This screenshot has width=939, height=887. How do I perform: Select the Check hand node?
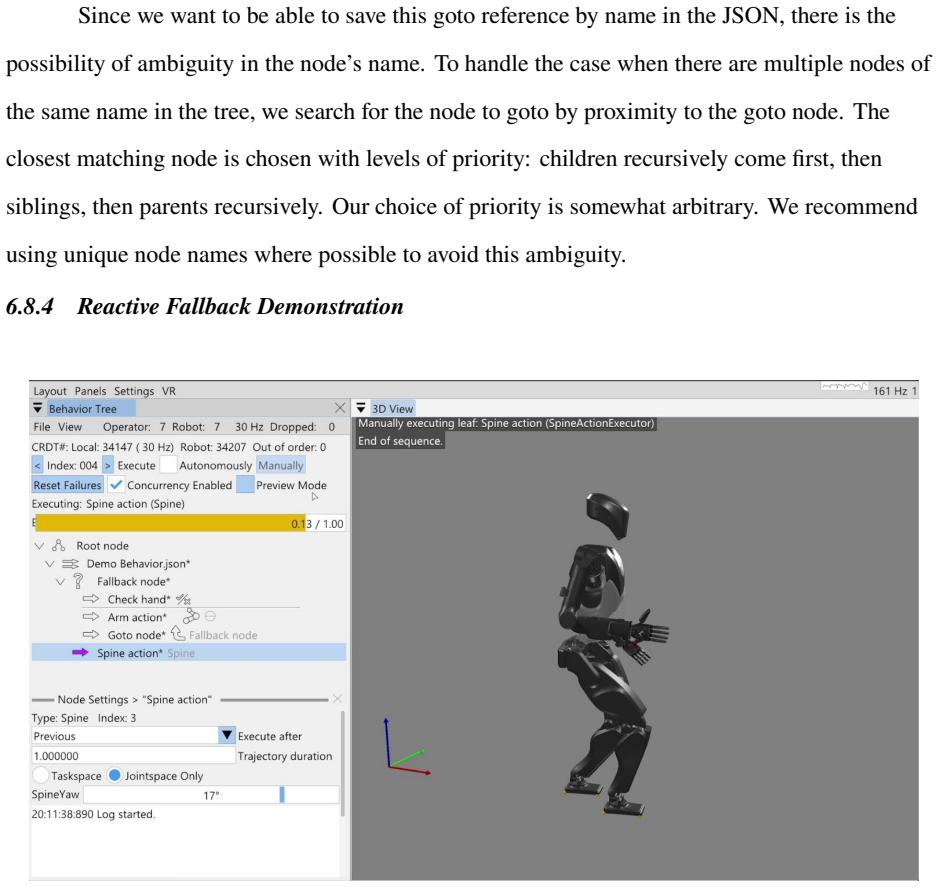click(x=139, y=600)
